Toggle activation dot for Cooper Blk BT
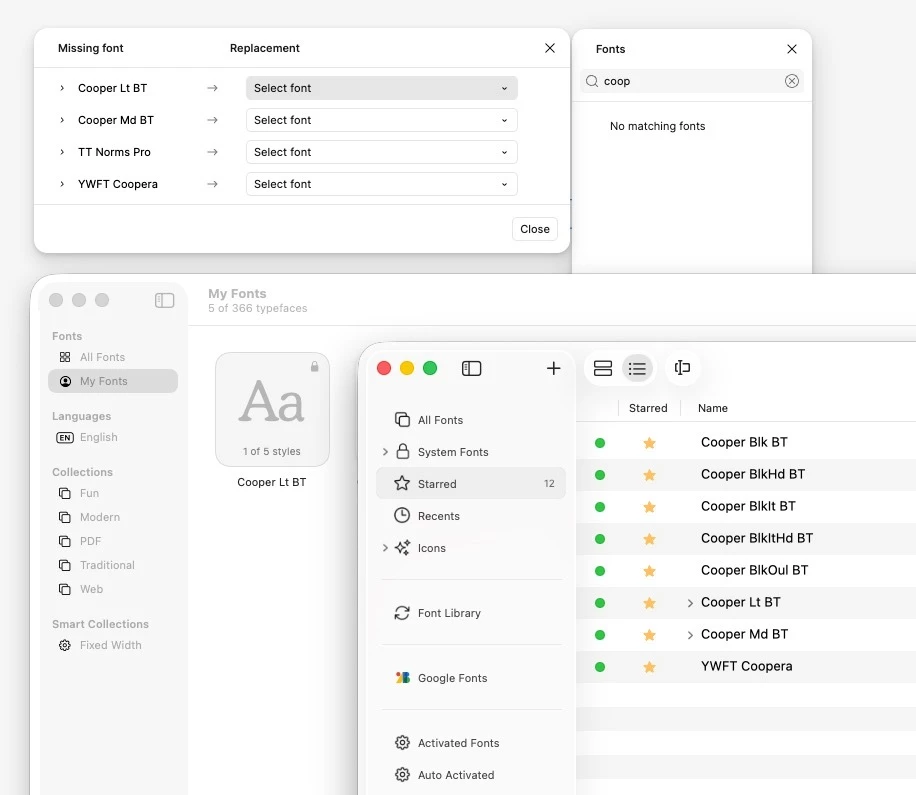The height and width of the screenshot is (795, 916). pyautogui.click(x=600, y=443)
